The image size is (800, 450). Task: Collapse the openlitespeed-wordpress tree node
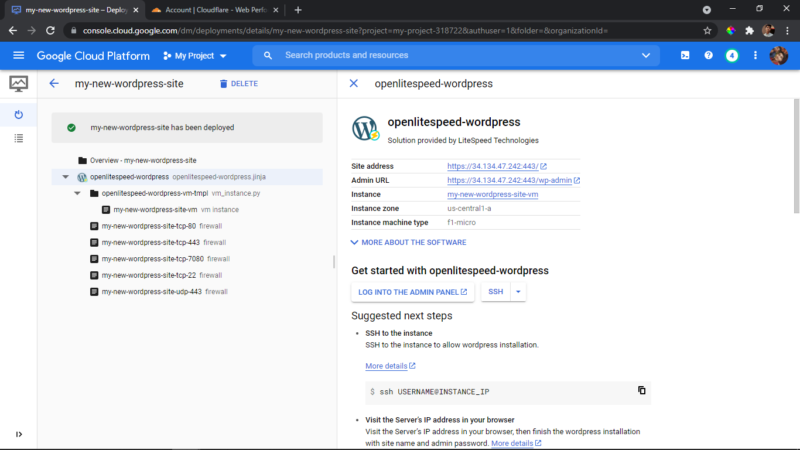65,177
